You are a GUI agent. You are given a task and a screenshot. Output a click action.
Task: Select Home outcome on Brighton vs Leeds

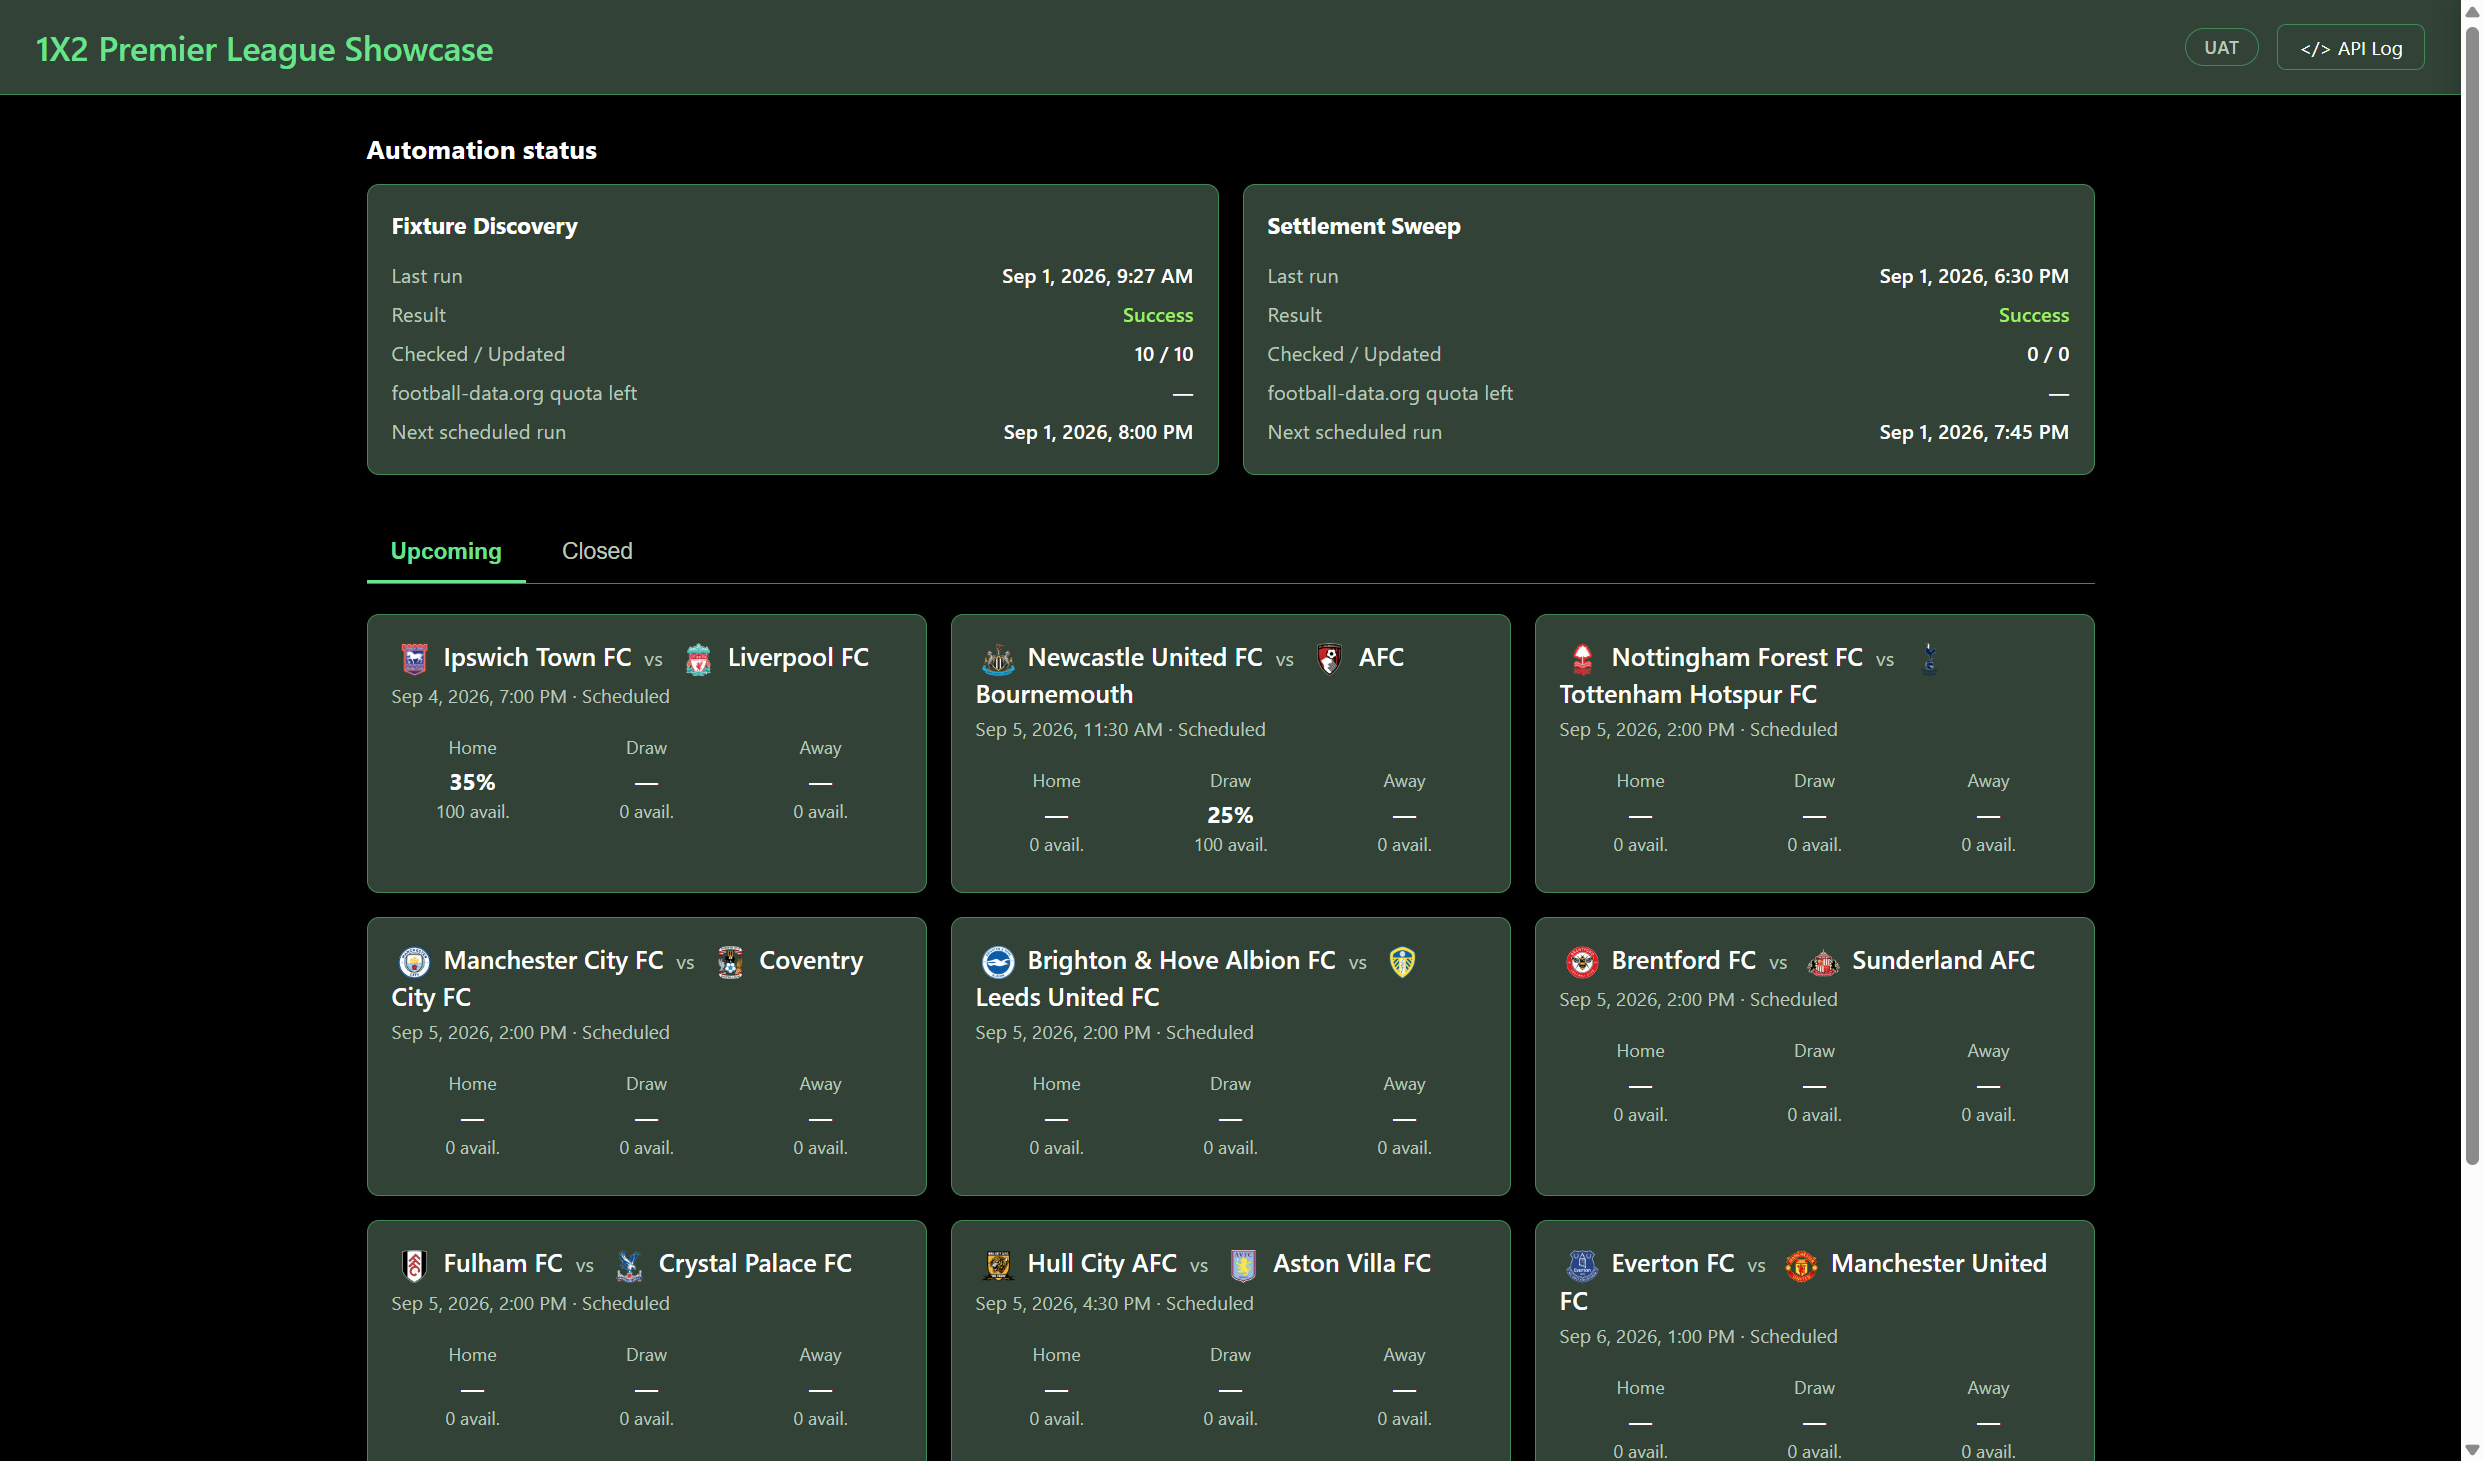click(x=1057, y=1116)
